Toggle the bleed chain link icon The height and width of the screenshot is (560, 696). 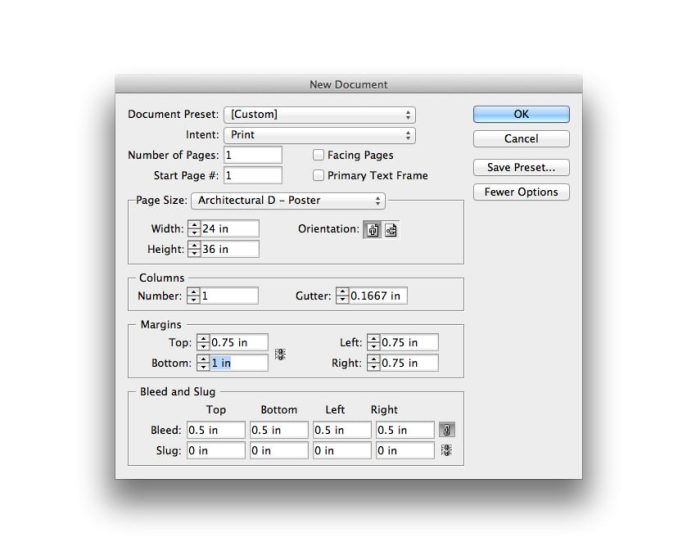coord(447,430)
